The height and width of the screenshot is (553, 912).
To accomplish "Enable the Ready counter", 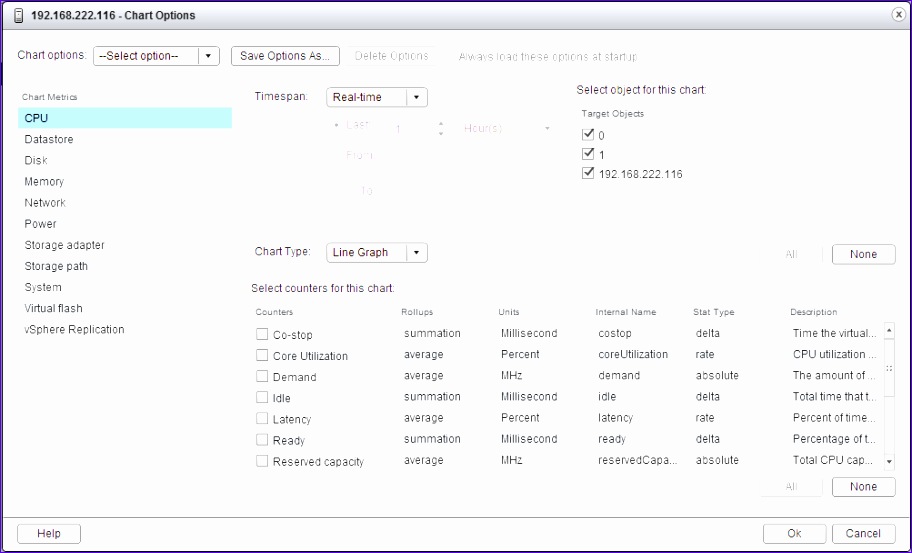I will click(x=262, y=440).
